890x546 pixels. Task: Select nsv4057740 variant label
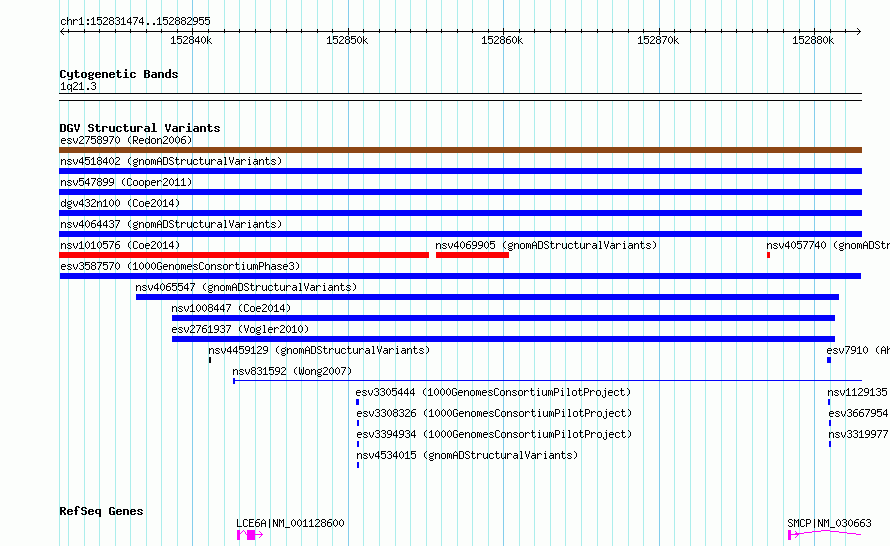point(828,245)
